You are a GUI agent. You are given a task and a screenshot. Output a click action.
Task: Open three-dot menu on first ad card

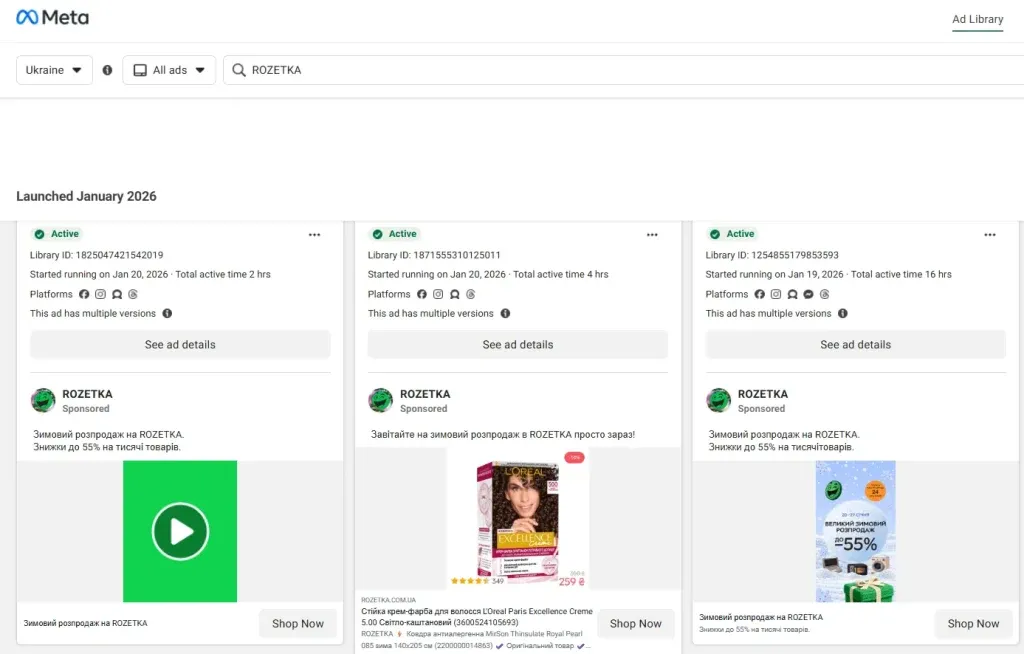[x=315, y=235]
